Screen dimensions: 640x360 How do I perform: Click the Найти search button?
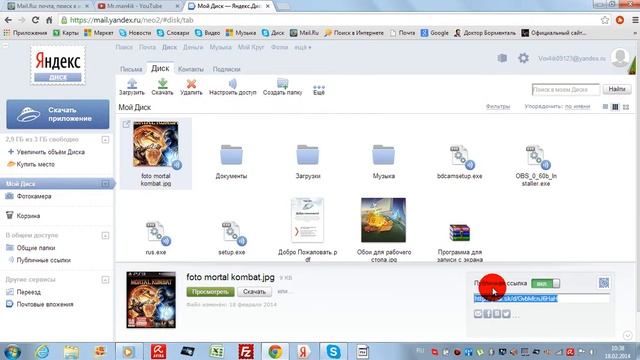[x=617, y=89]
